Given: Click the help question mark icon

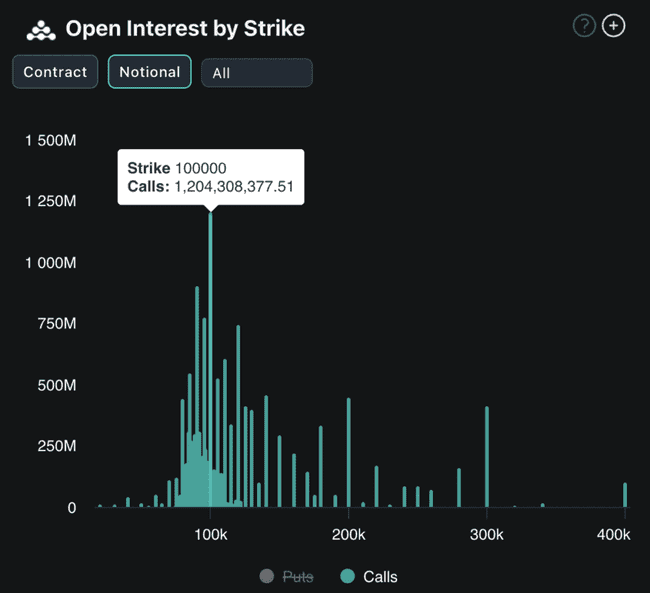Looking at the screenshot, I should coord(584,26).
